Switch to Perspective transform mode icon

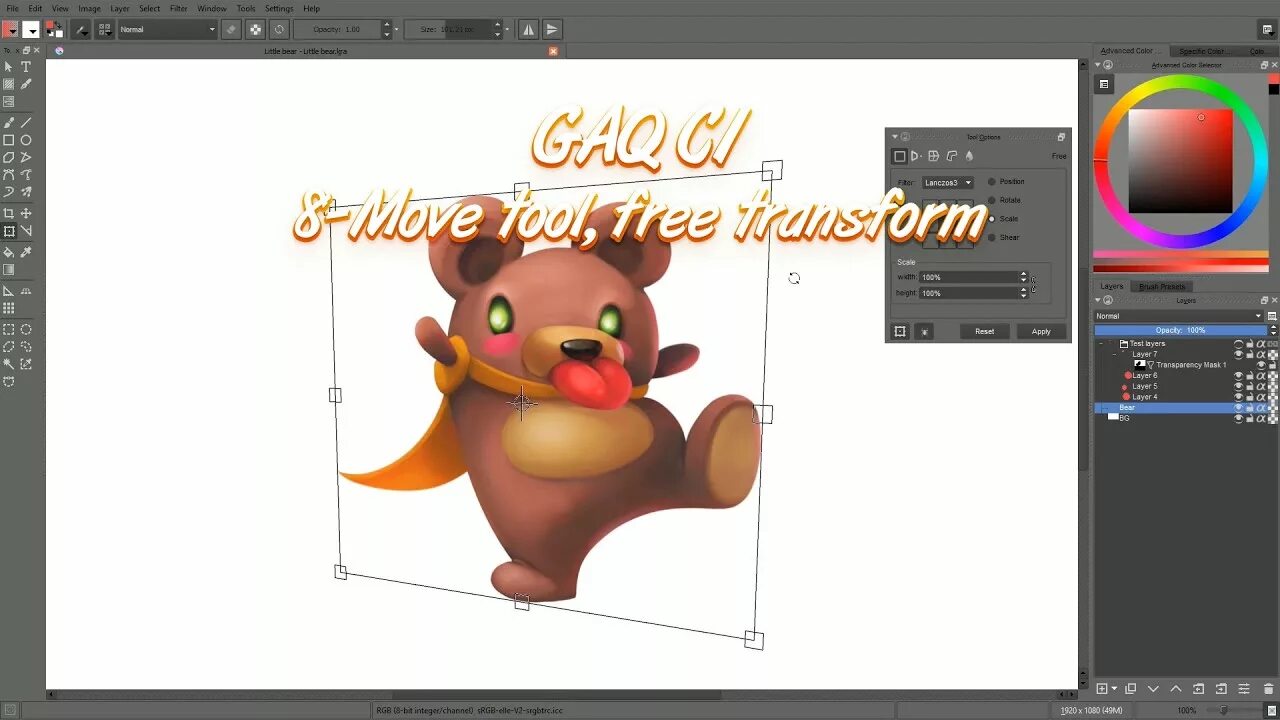coord(916,156)
